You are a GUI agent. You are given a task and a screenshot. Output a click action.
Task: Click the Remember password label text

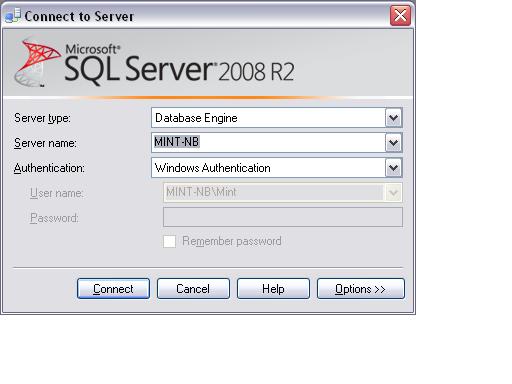[232, 241]
